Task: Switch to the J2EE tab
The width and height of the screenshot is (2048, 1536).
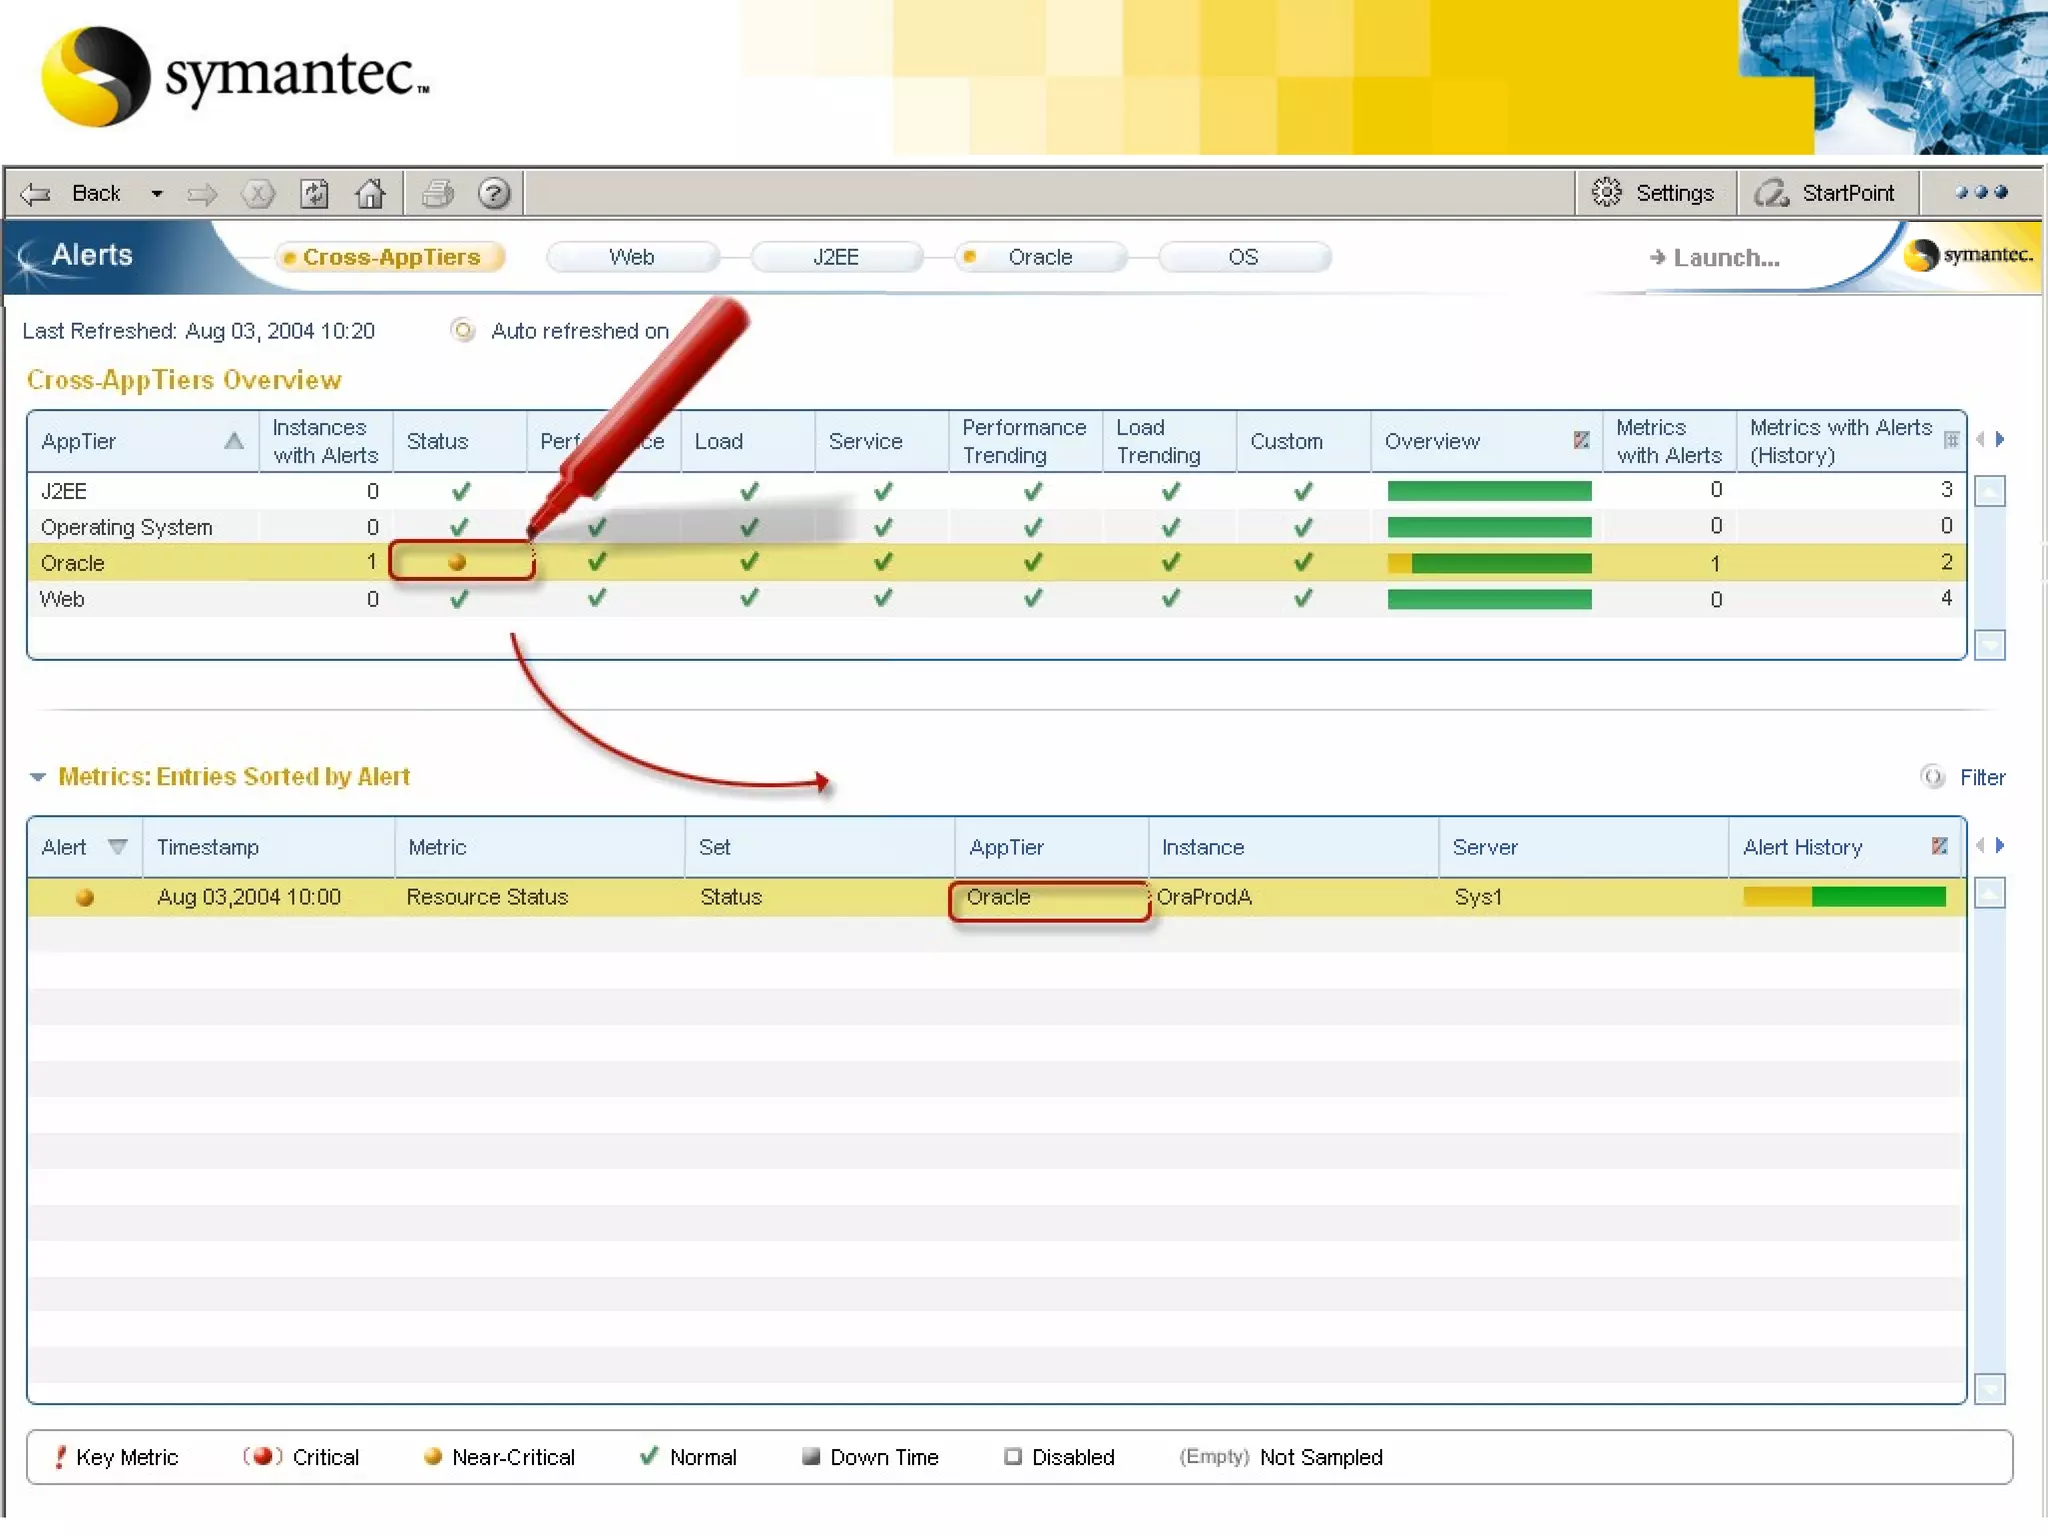Action: click(836, 257)
